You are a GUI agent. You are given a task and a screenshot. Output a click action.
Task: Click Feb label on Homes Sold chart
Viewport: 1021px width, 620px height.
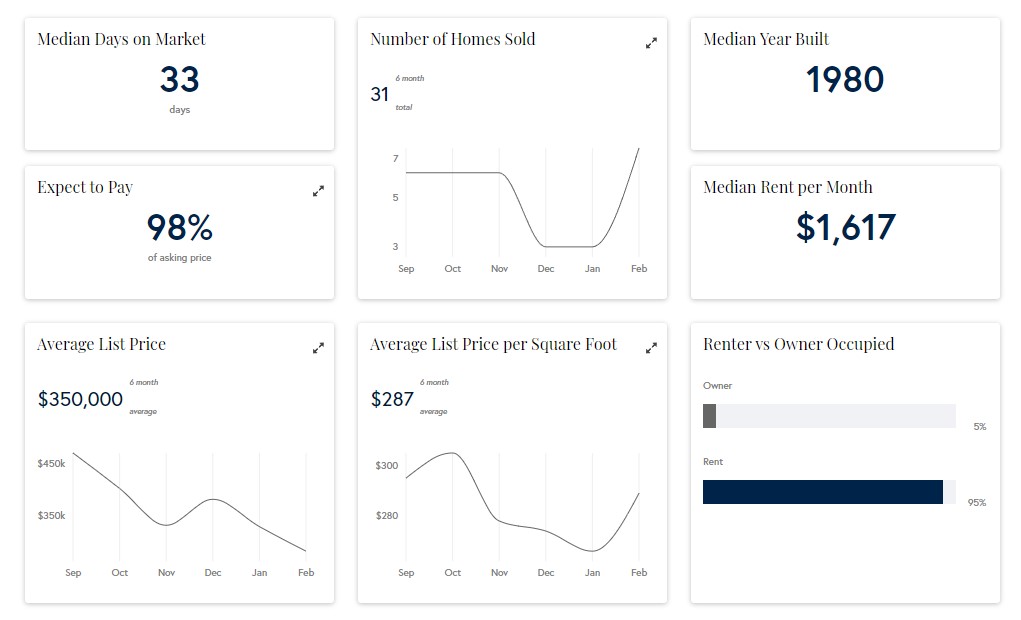(x=639, y=269)
